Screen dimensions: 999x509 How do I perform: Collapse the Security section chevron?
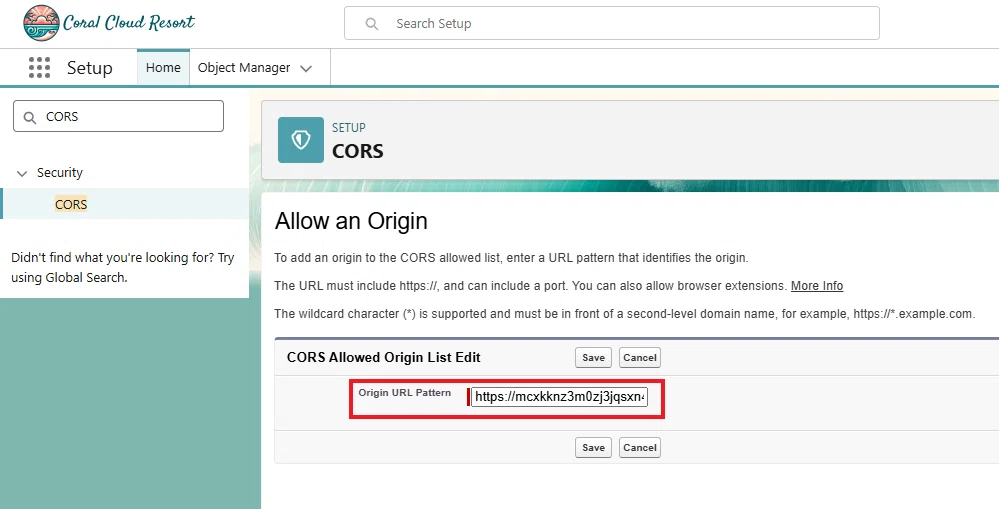pyautogui.click(x=22, y=173)
